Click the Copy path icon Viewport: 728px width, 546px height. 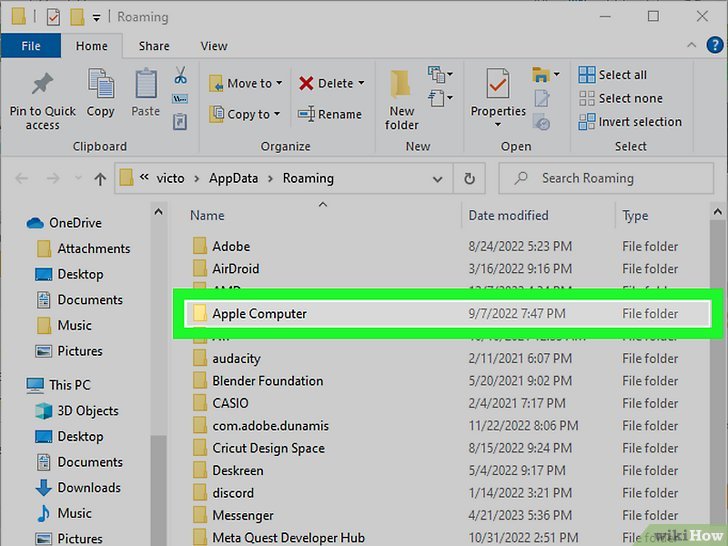(180, 98)
